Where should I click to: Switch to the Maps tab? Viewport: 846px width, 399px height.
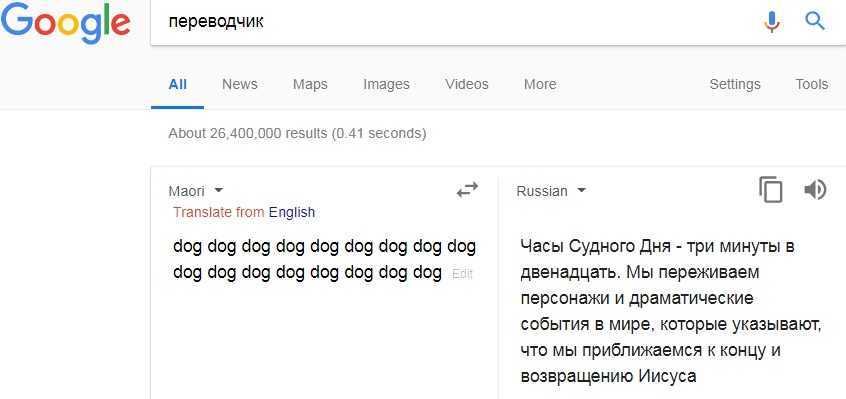310,84
